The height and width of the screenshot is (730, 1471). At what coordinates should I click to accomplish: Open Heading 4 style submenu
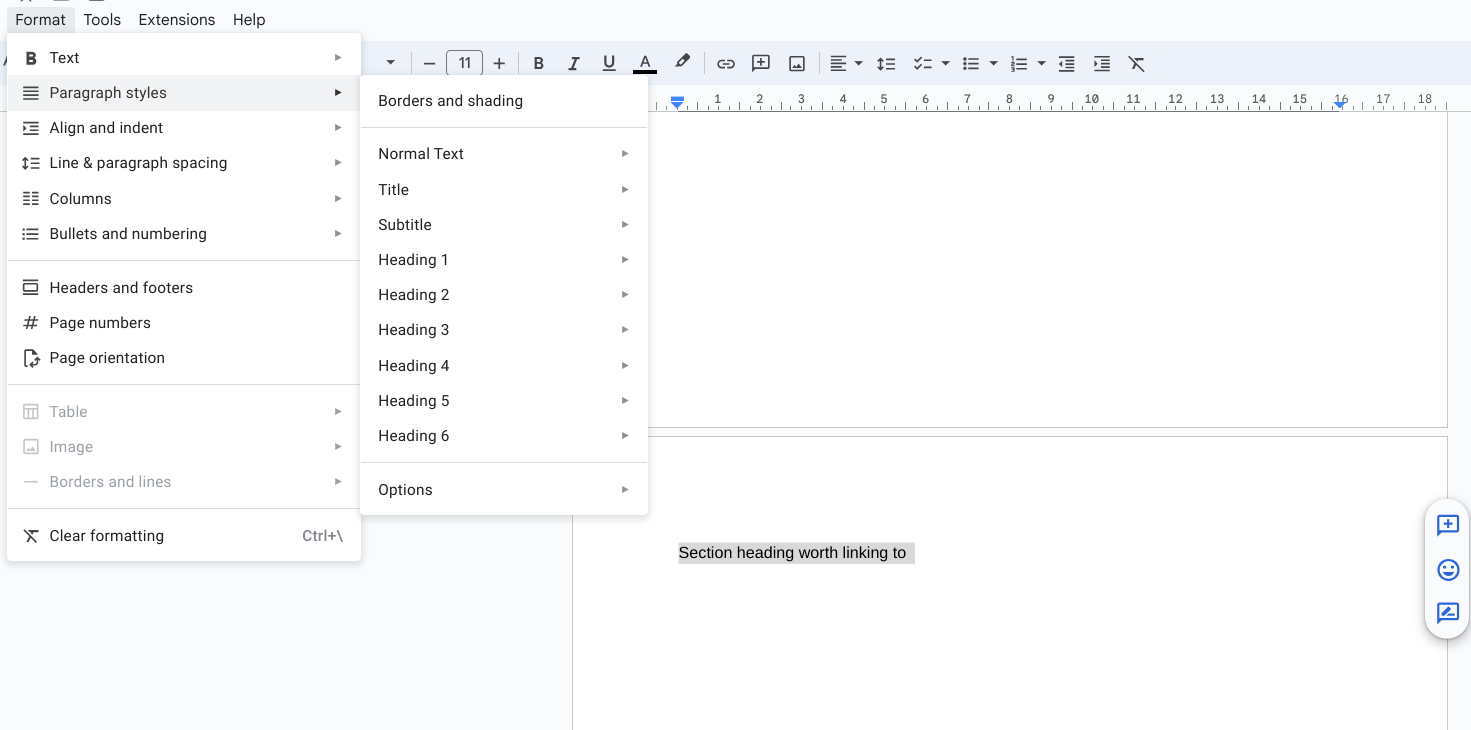point(504,366)
